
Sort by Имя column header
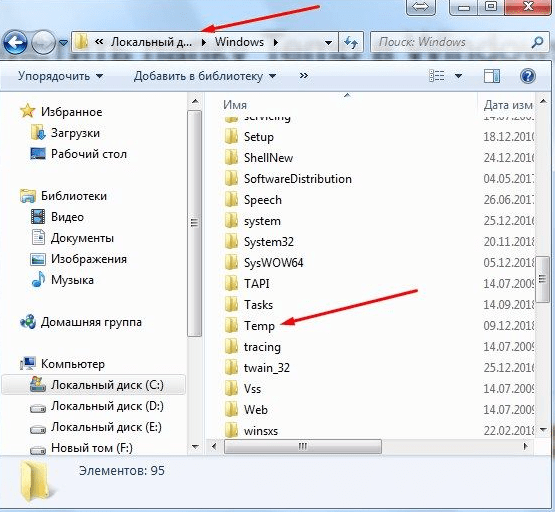(x=235, y=105)
